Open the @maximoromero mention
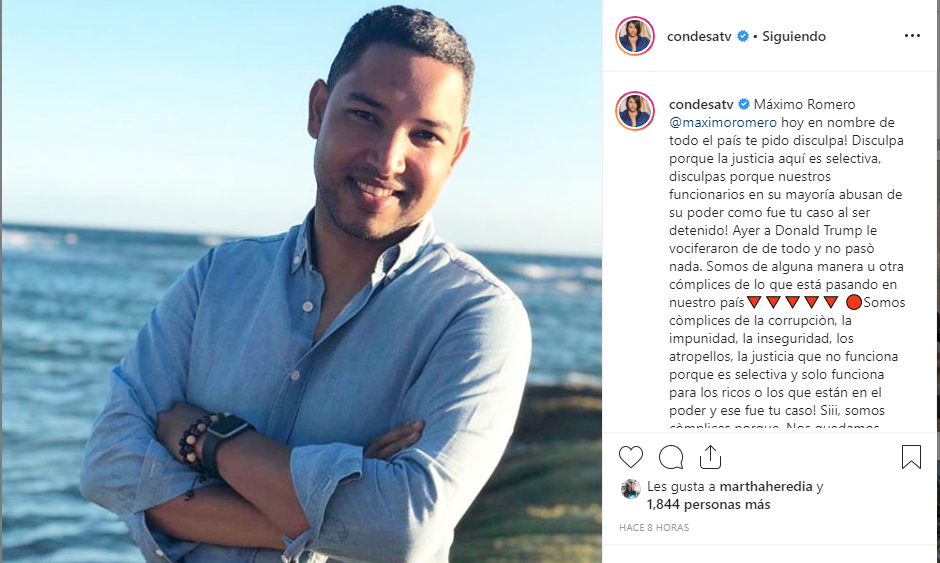The width and height of the screenshot is (940, 563). pyautogui.click(x=723, y=123)
